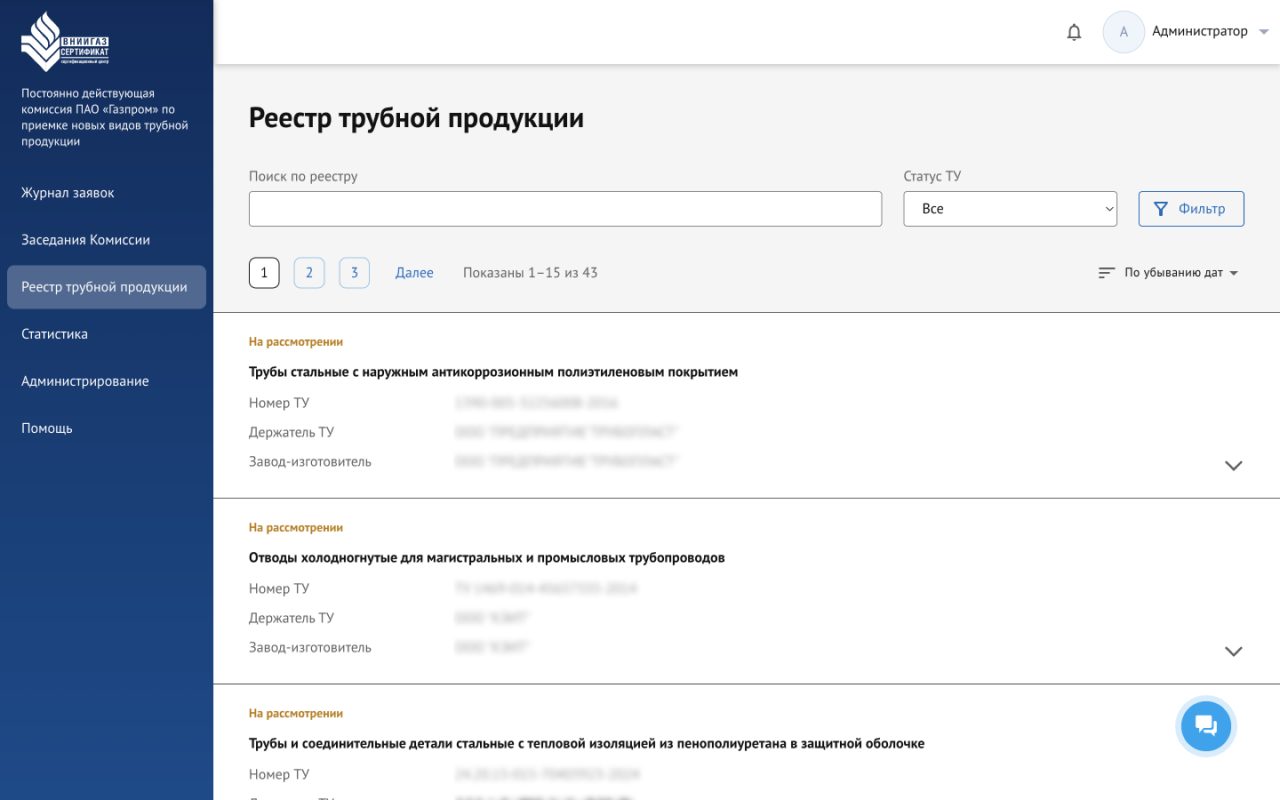Open the Помощь sidebar item
1280x800 pixels.
coord(47,428)
